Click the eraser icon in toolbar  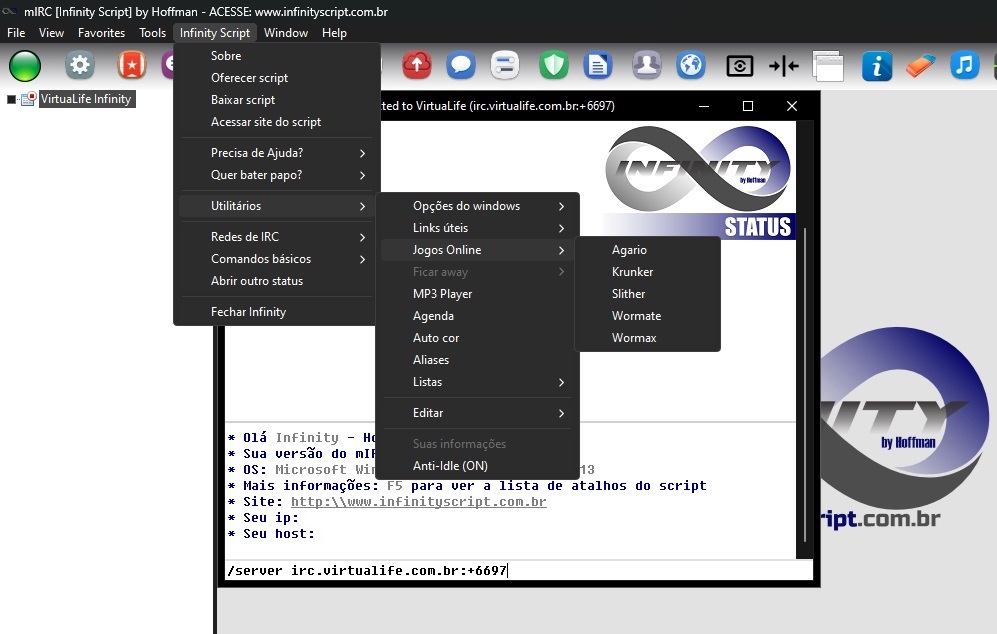pyautogui.click(x=919, y=66)
